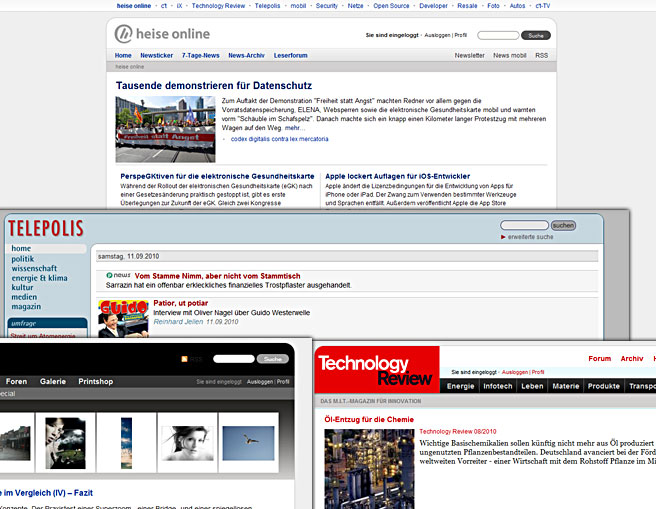
Task: Open iX link in top network bar
Action: click(179, 6)
